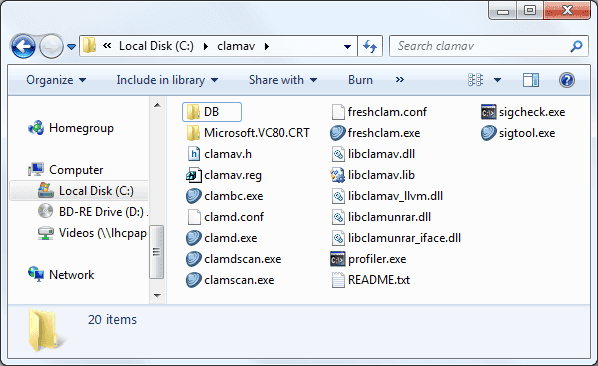Click Burn in the toolbar
The width and height of the screenshot is (598, 366).
pyautogui.click(x=360, y=80)
